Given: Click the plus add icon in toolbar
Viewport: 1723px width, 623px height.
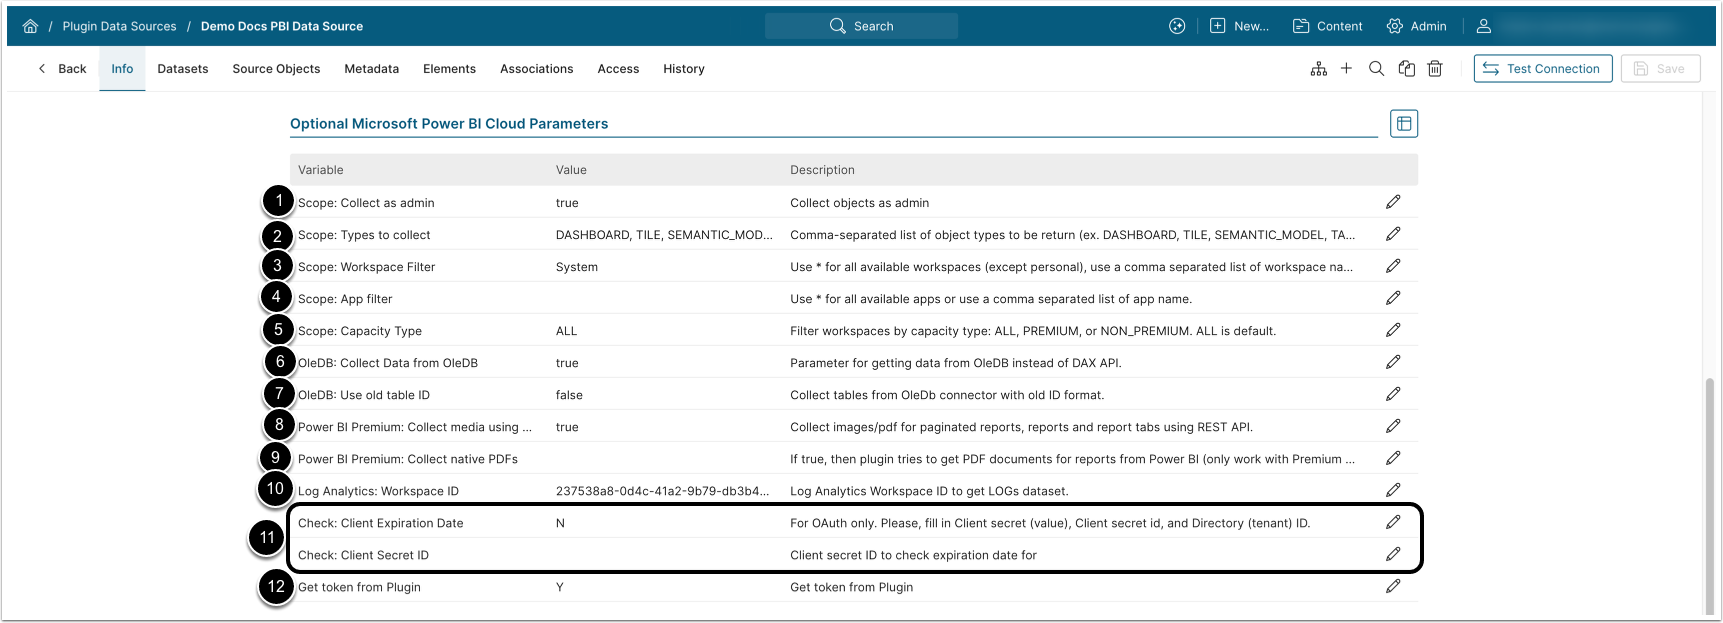Looking at the screenshot, I should click(x=1346, y=69).
